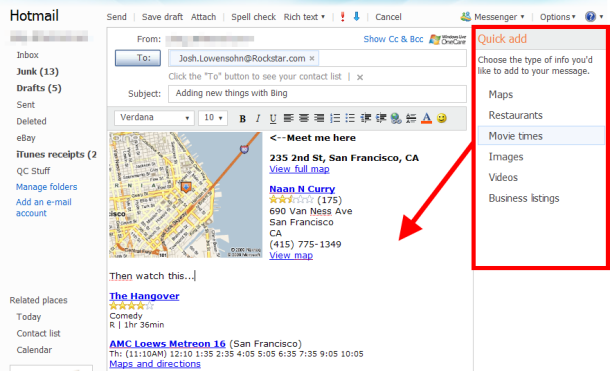Screen dimensions: 610x371
Task: Expand the Rich text format menu
Action: (304, 17)
